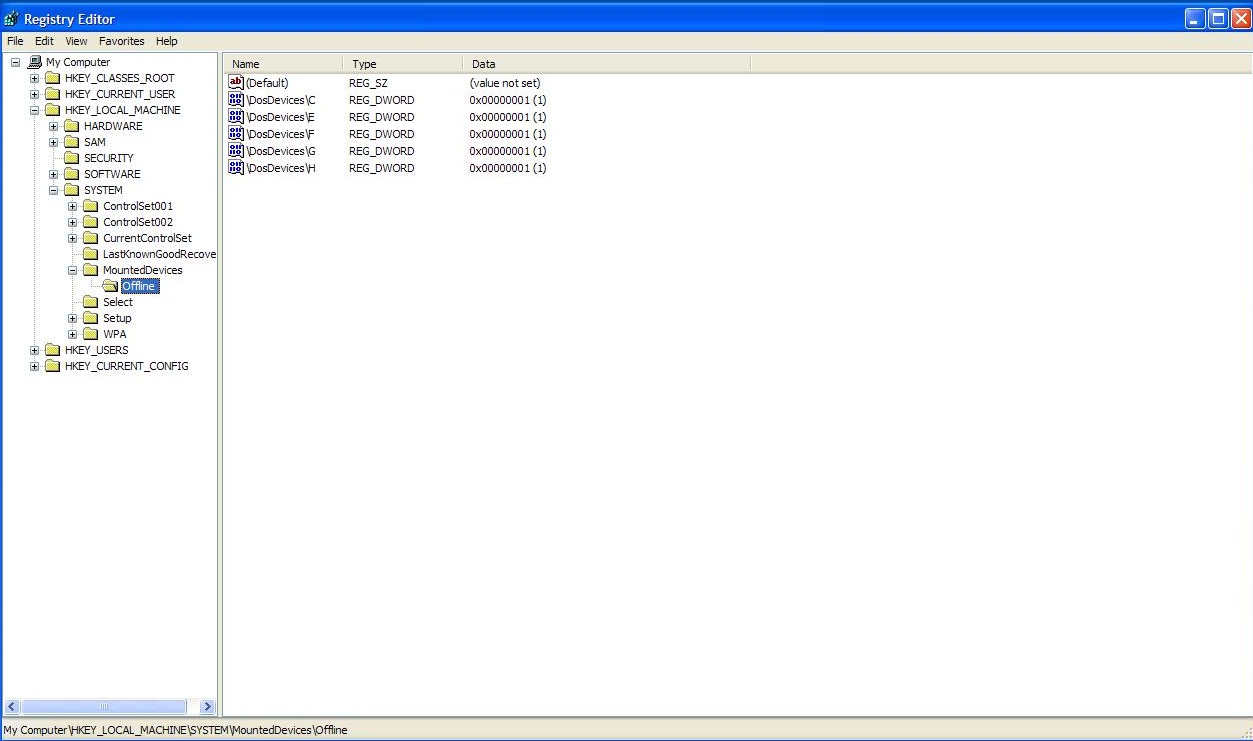This screenshot has width=1253, height=741.
Task: Expand the WPA key
Action: (x=72, y=334)
